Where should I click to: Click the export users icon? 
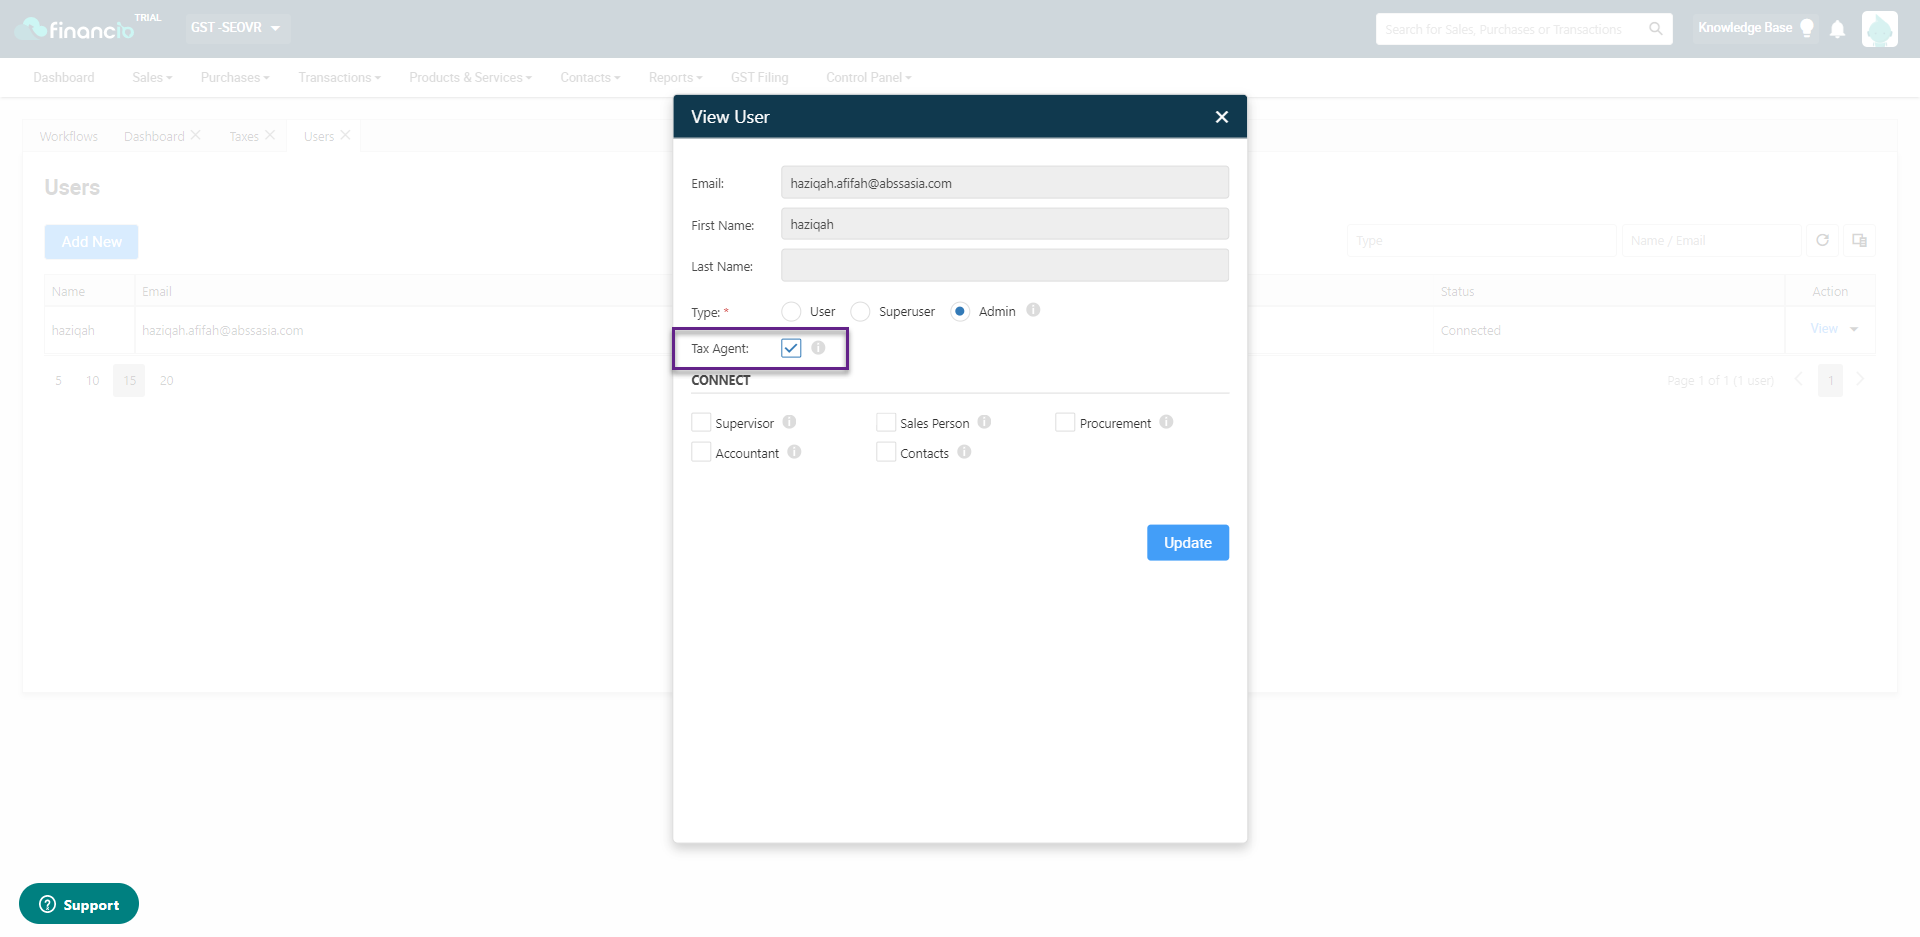pos(1859,240)
